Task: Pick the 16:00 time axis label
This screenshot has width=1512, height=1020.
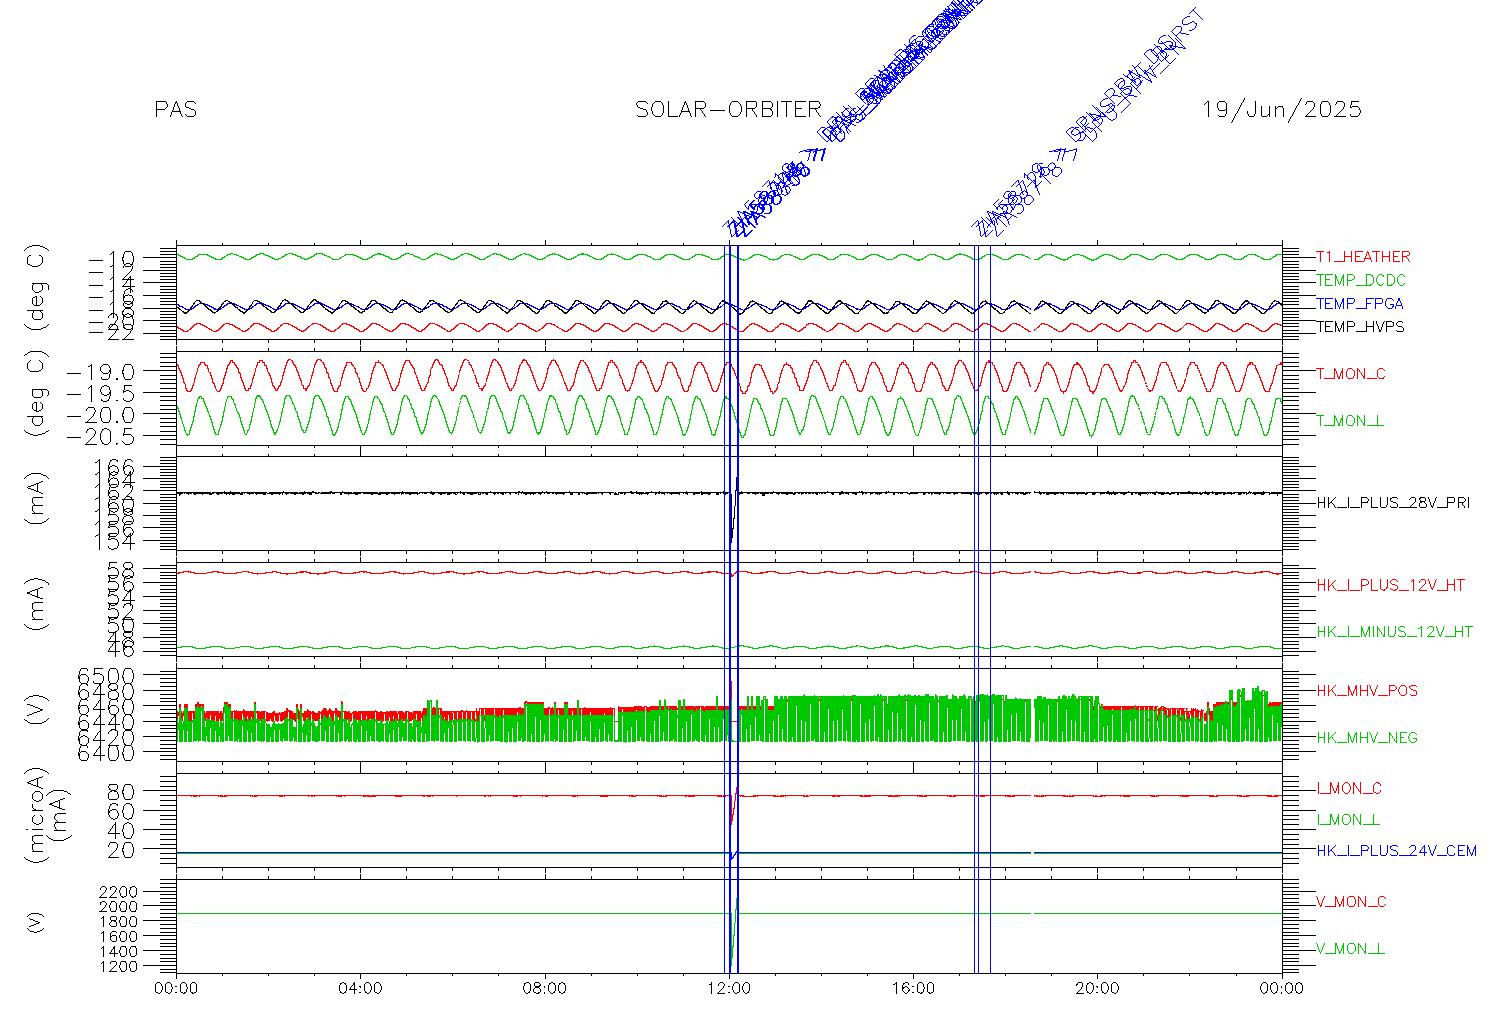Action: click(913, 989)
